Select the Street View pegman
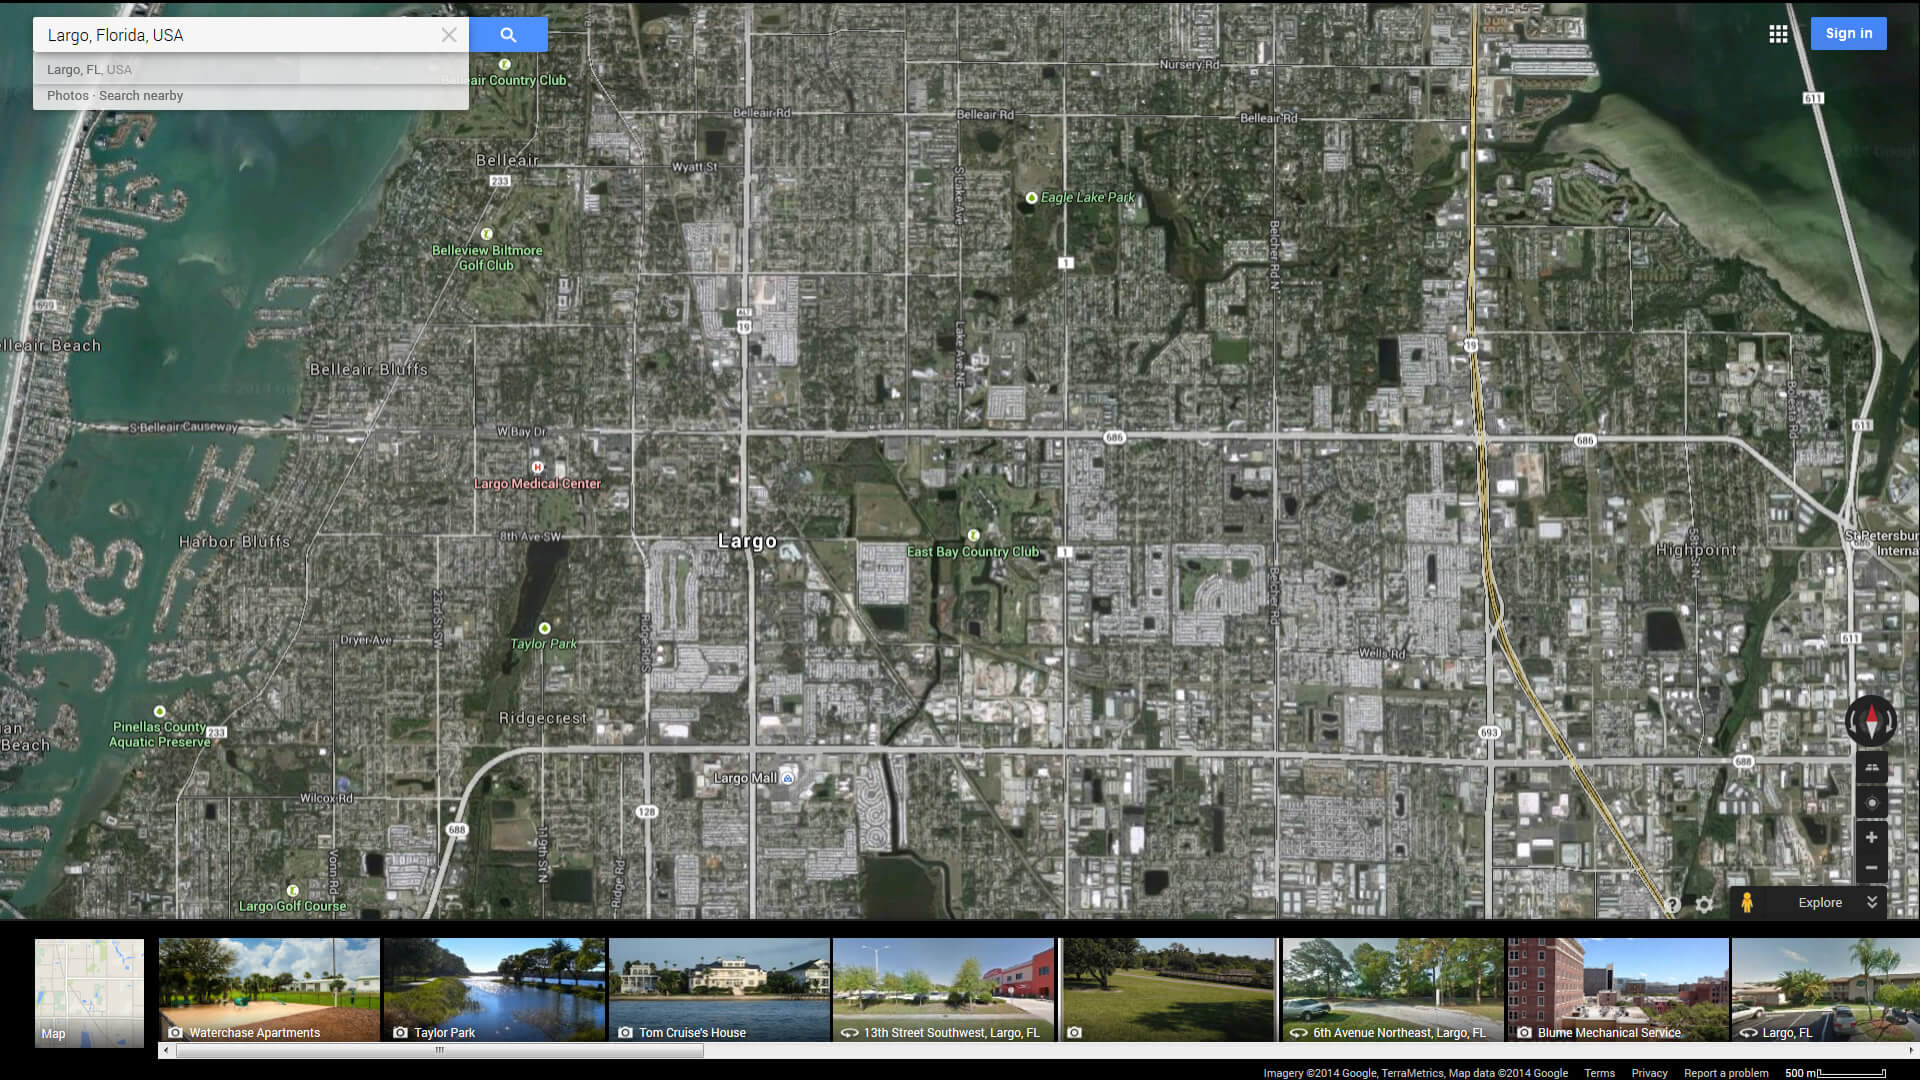Screen dimensions: 1920x1080 [x=1747, y=902]
